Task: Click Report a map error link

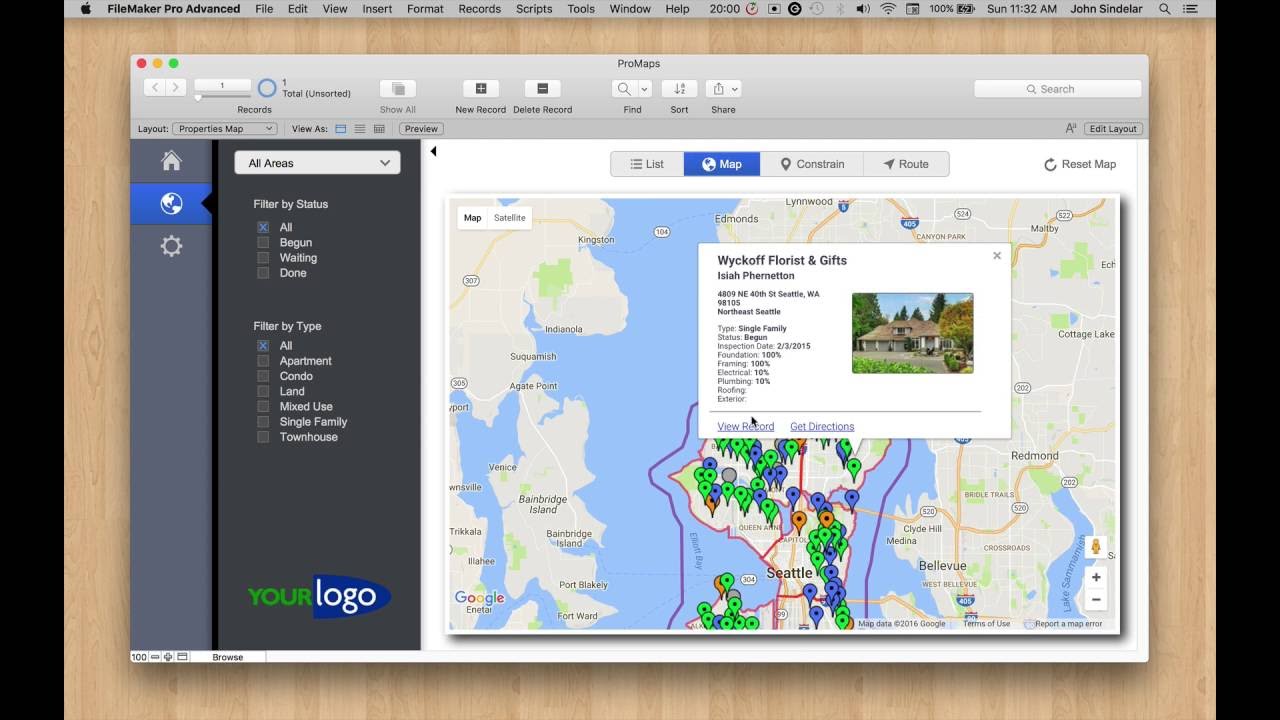Action: pos(1068,624)
